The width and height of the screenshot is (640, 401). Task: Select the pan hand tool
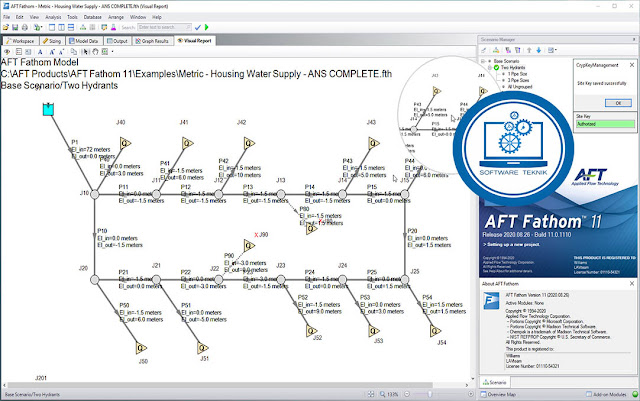(x=95, y=52)
